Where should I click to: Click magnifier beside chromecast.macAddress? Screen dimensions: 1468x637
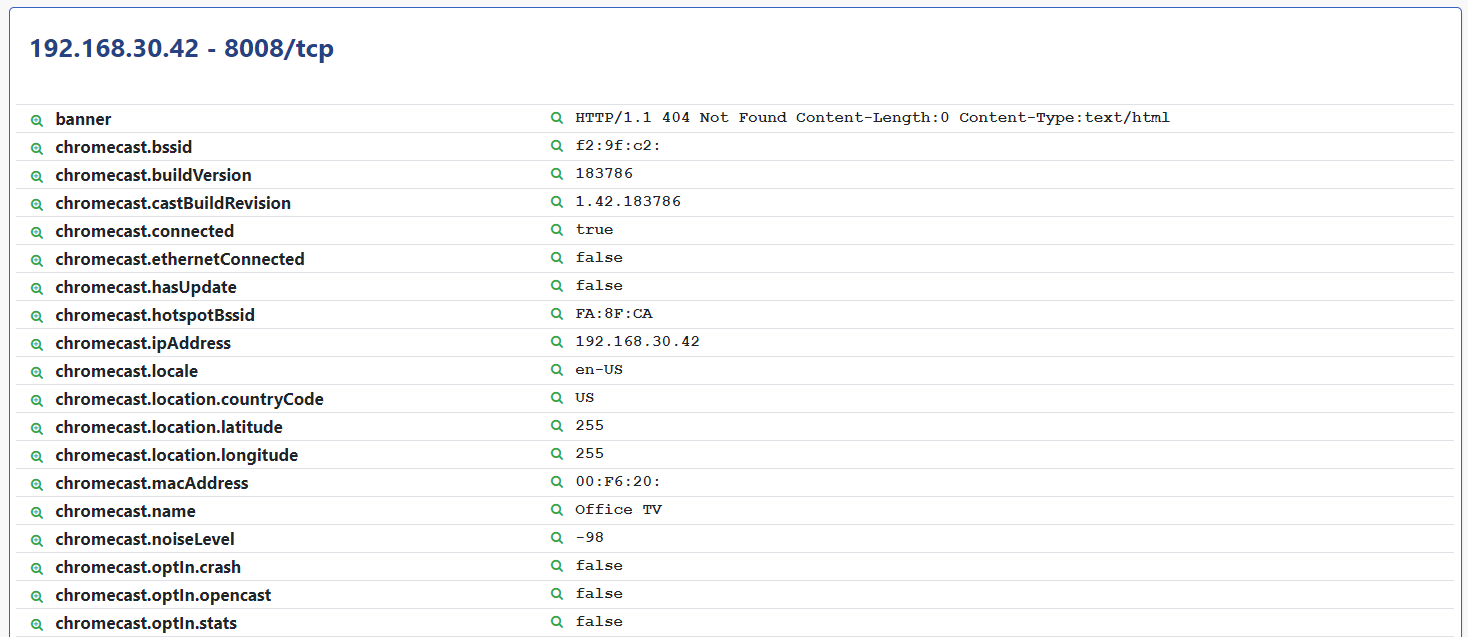click(x=37, y=482)
